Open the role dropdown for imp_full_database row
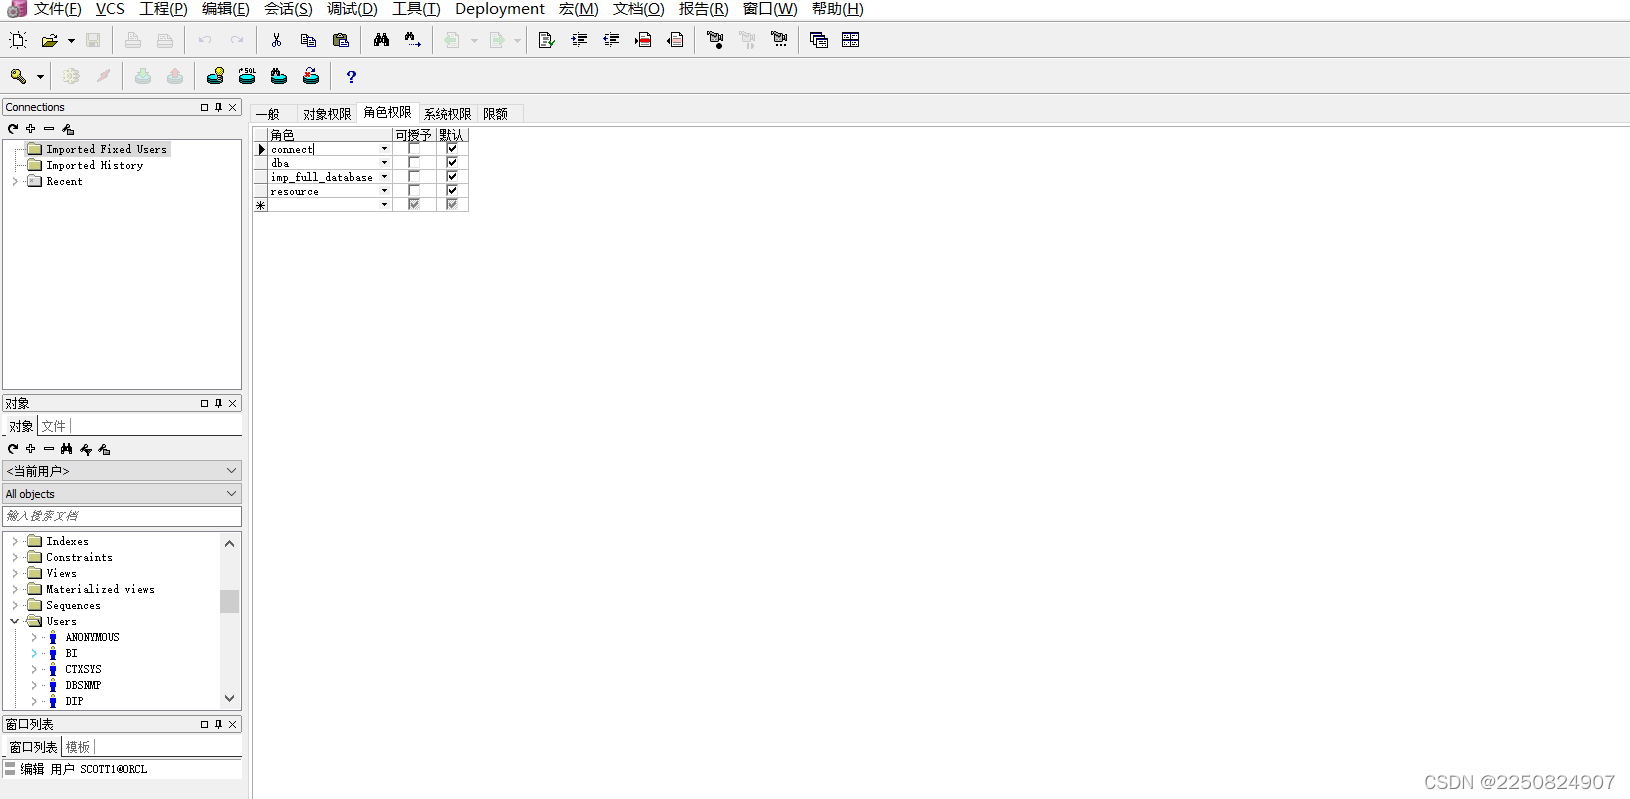The height and width of the screenshot is (799, 1630). click(384, 177)
